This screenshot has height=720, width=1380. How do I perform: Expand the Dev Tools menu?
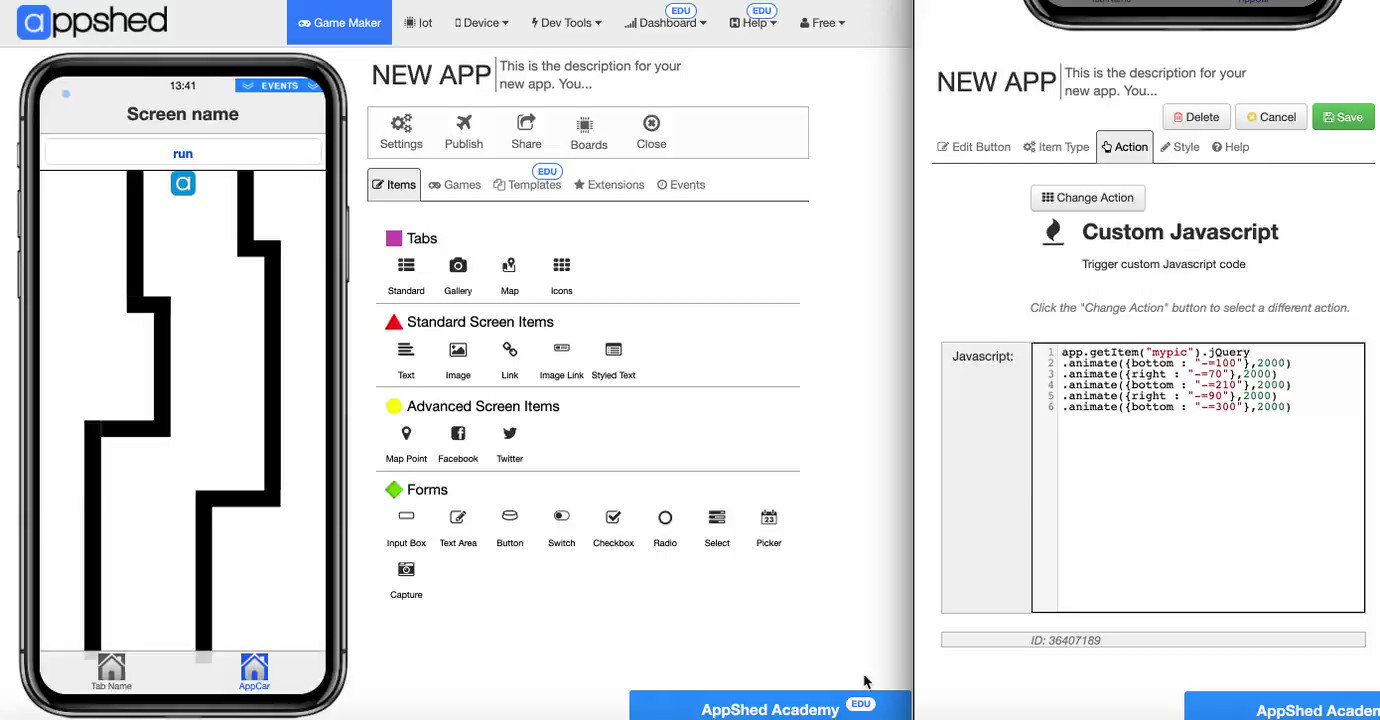[x=566, y=22]
